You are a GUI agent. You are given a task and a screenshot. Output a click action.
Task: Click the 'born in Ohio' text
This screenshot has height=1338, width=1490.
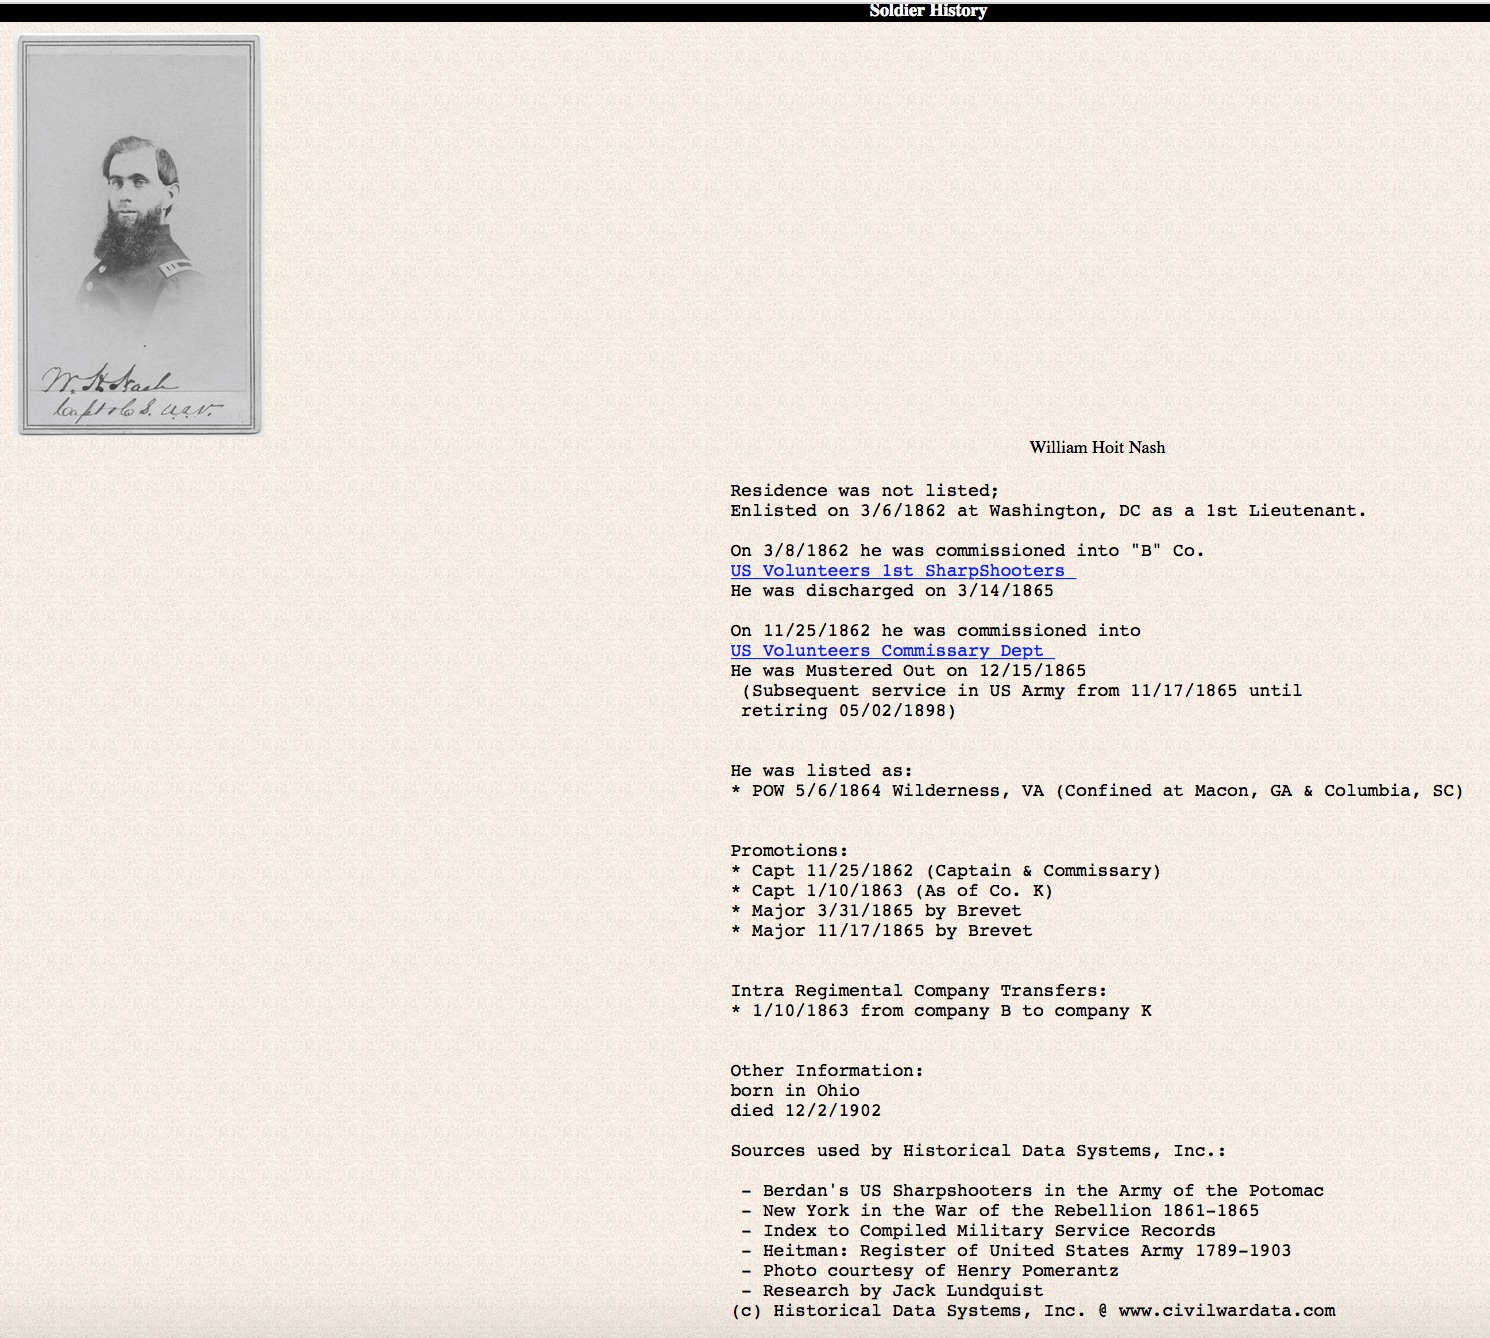tap(794, 1091)
